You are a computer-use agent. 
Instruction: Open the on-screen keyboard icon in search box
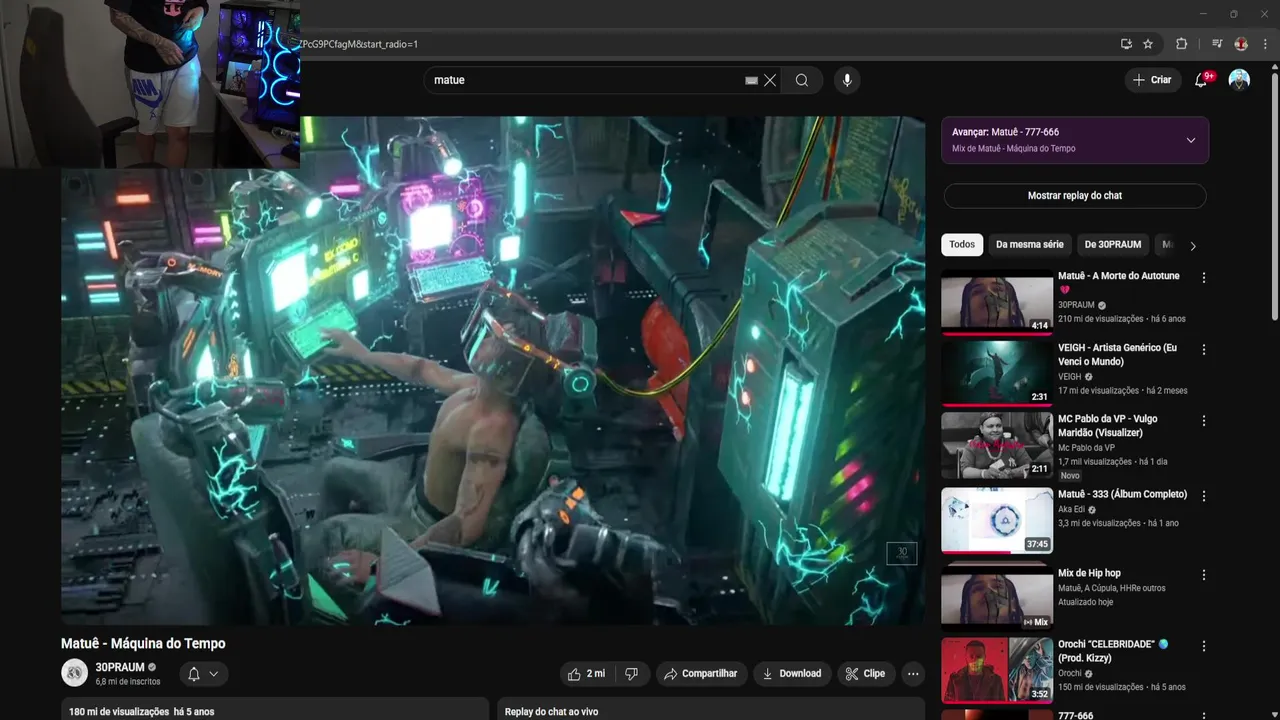[751, 80]
